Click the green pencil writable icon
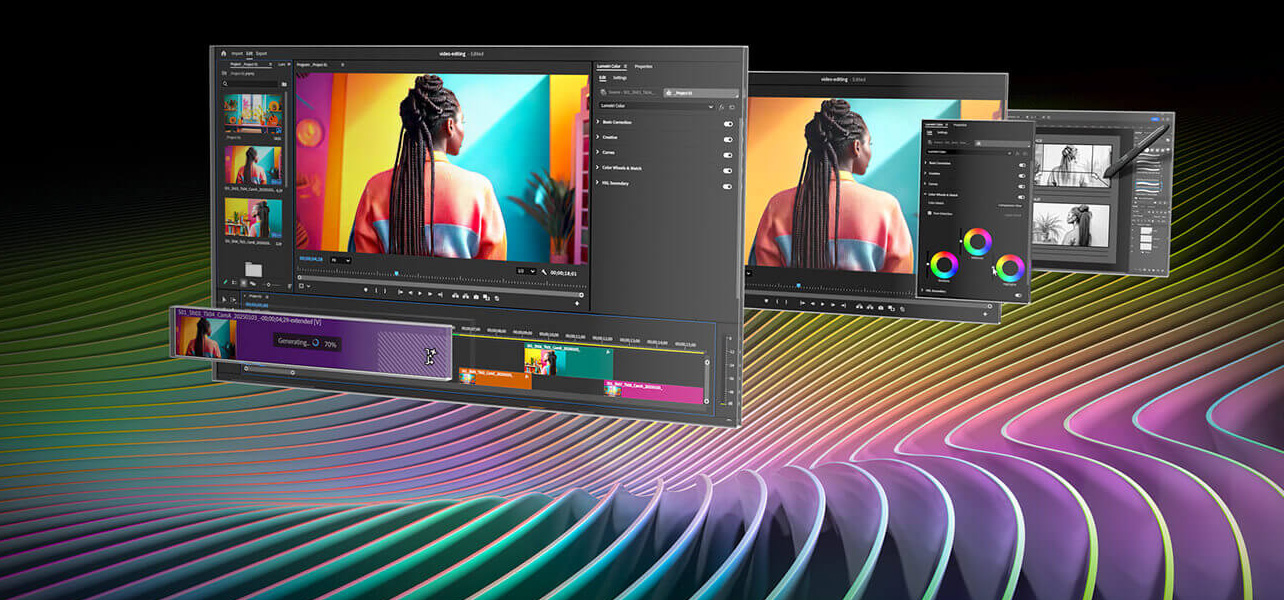The height and width of the screenshot is (600, 1284). coord(225,281)
